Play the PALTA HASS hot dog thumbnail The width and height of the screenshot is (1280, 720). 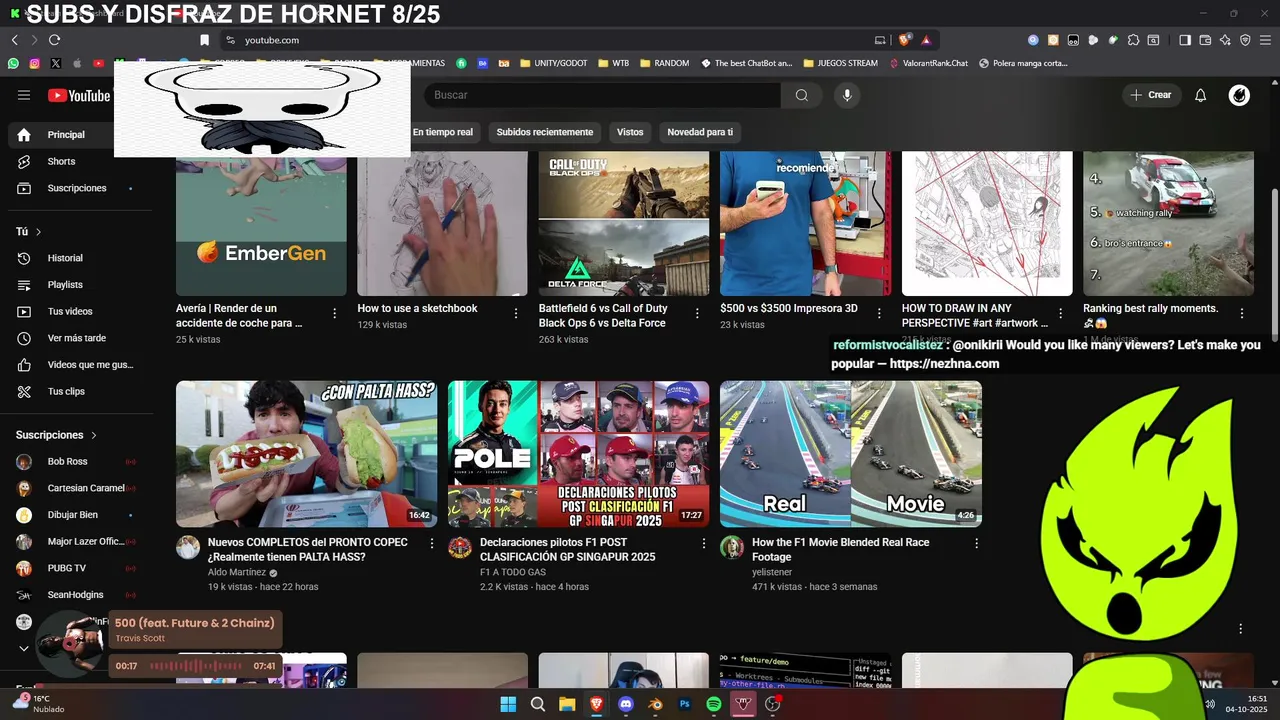point(306,454)
